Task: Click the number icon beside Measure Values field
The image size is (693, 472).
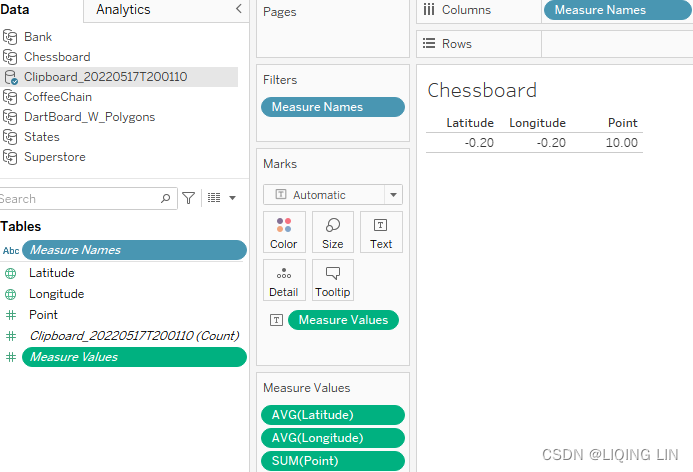Action: click(x=11, y=357)
